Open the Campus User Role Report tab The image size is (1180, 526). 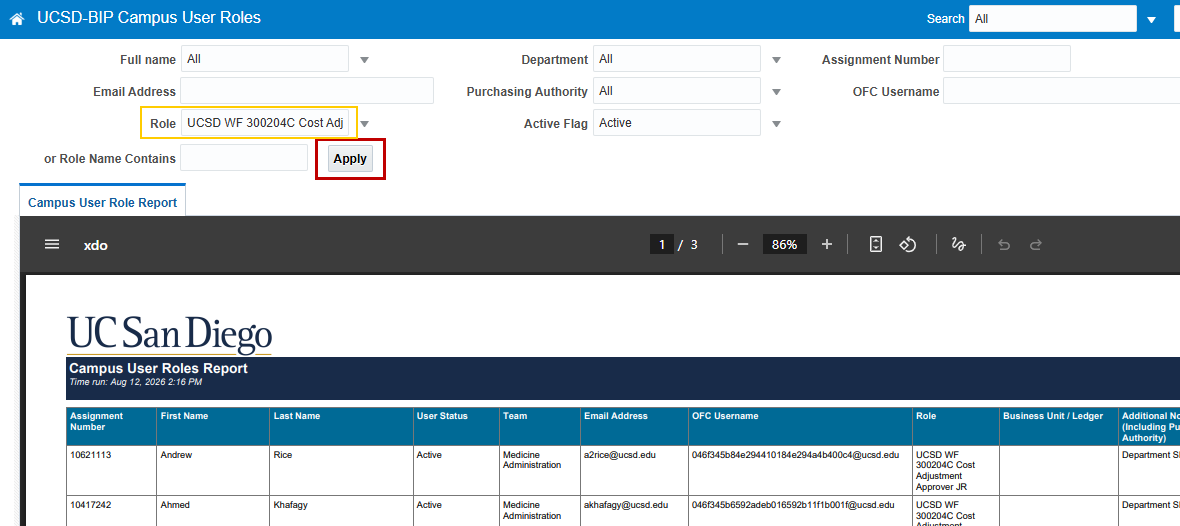(102, 202)
